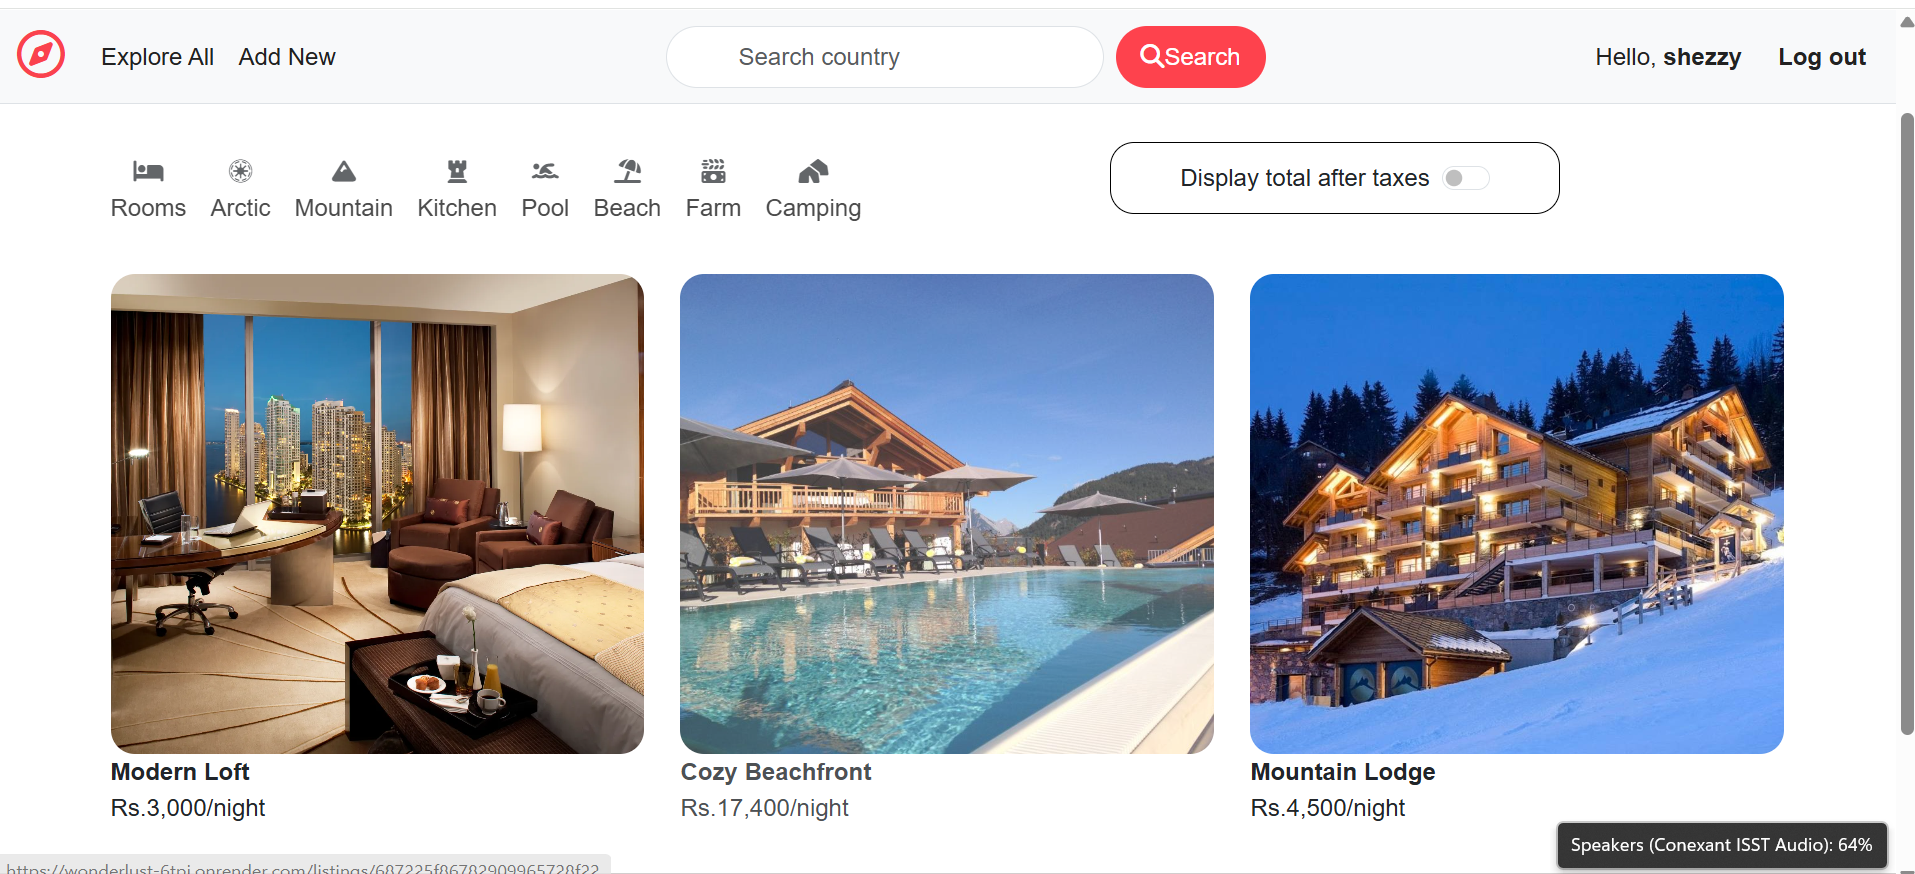The height and width of the screenshot is (874, 1915).
Task: Select the Arctic snowflake filter icon
Action: click(240, 171)
